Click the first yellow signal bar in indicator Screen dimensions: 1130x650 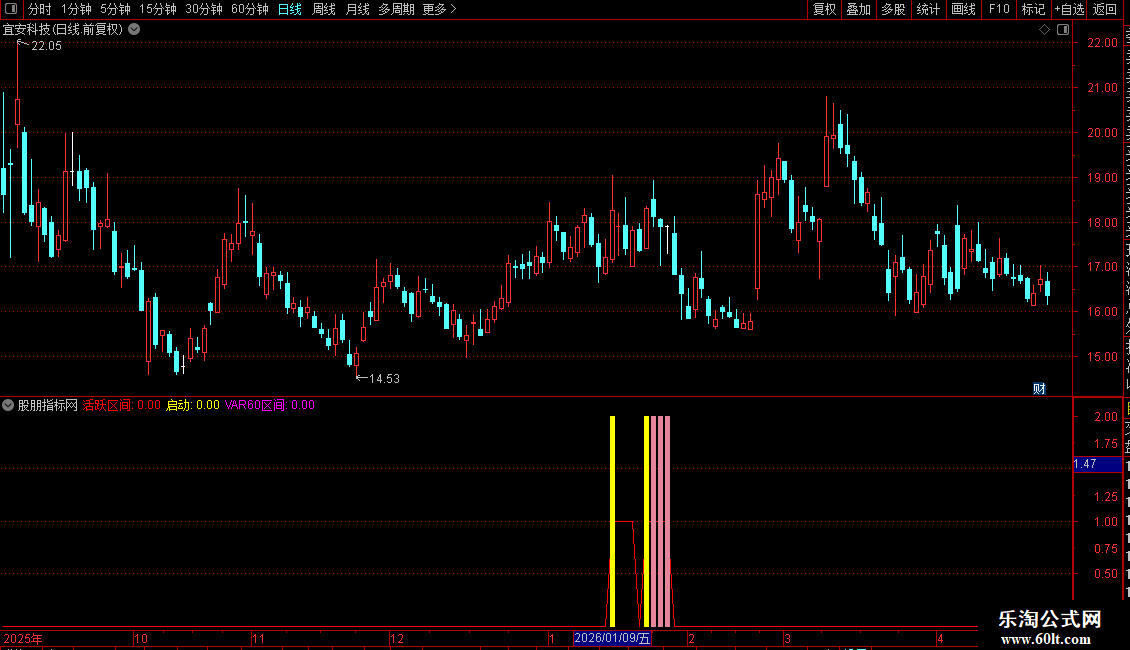point(613,521)
